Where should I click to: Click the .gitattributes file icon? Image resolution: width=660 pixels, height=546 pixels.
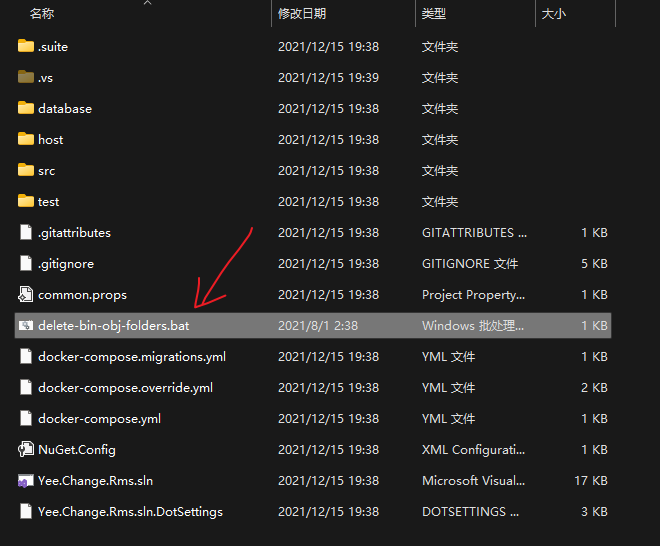pyautogui.click(x=26, y=232)
